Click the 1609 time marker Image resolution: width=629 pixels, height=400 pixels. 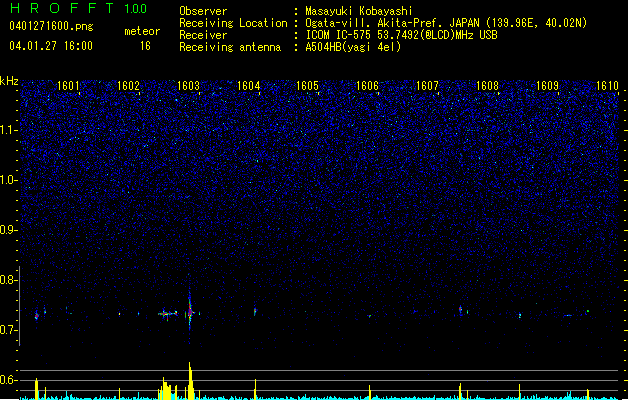click(548, 86)
